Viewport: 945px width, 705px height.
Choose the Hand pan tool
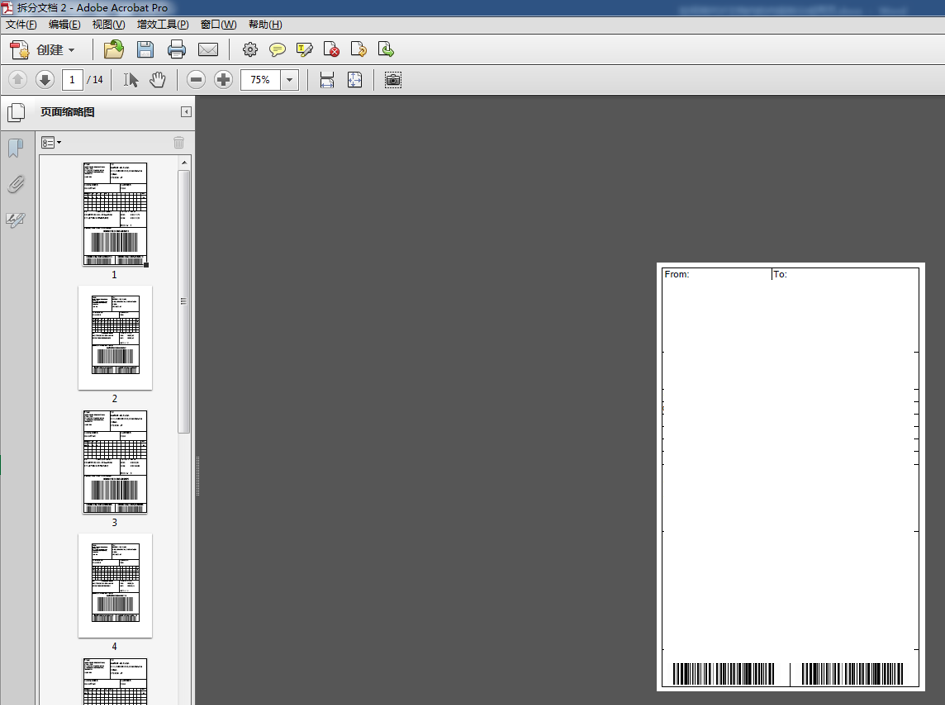(x=158, y=80)
